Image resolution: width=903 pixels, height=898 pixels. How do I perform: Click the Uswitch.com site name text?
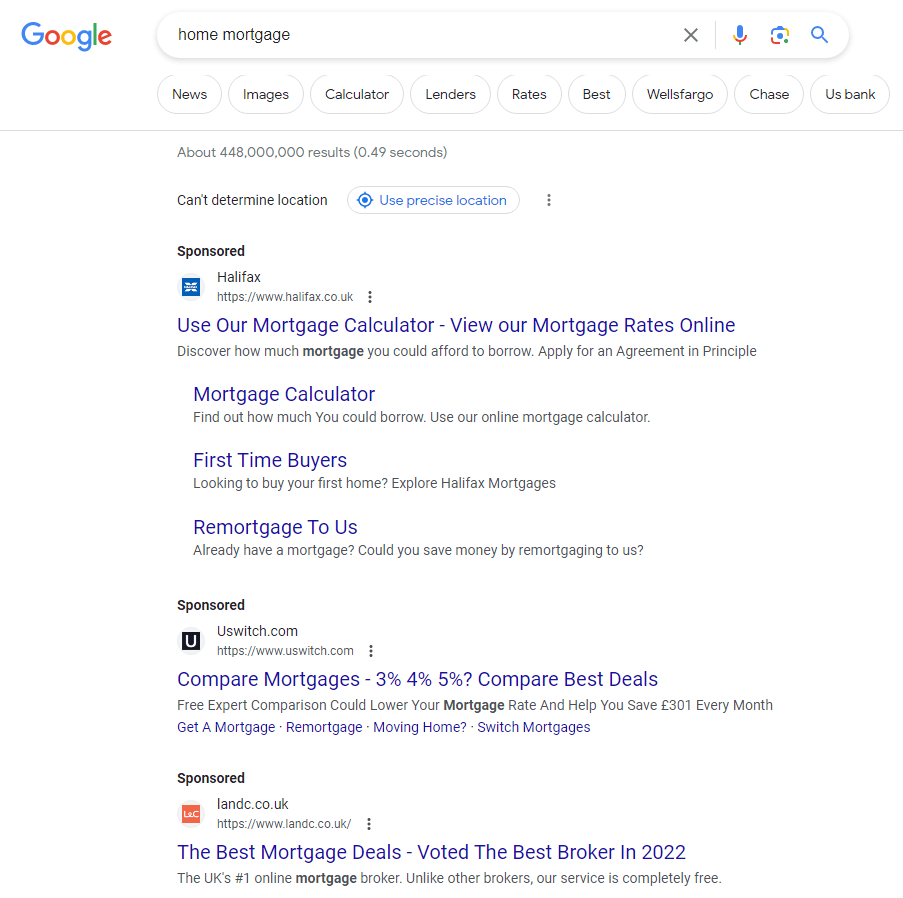coord(257,631)
